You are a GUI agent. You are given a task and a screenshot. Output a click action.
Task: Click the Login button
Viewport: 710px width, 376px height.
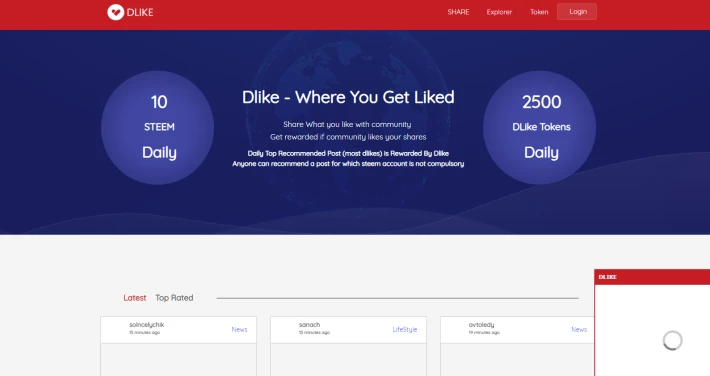577,12
